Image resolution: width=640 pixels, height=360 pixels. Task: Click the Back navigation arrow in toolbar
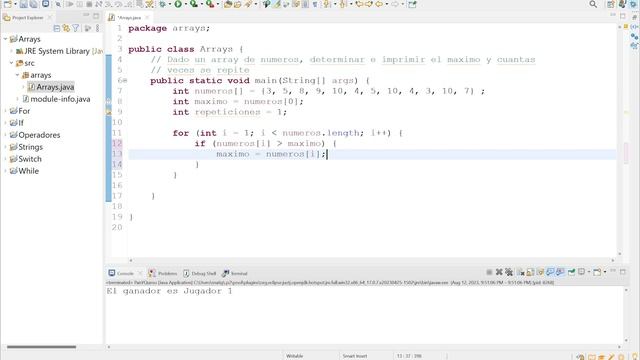(379, 4)
